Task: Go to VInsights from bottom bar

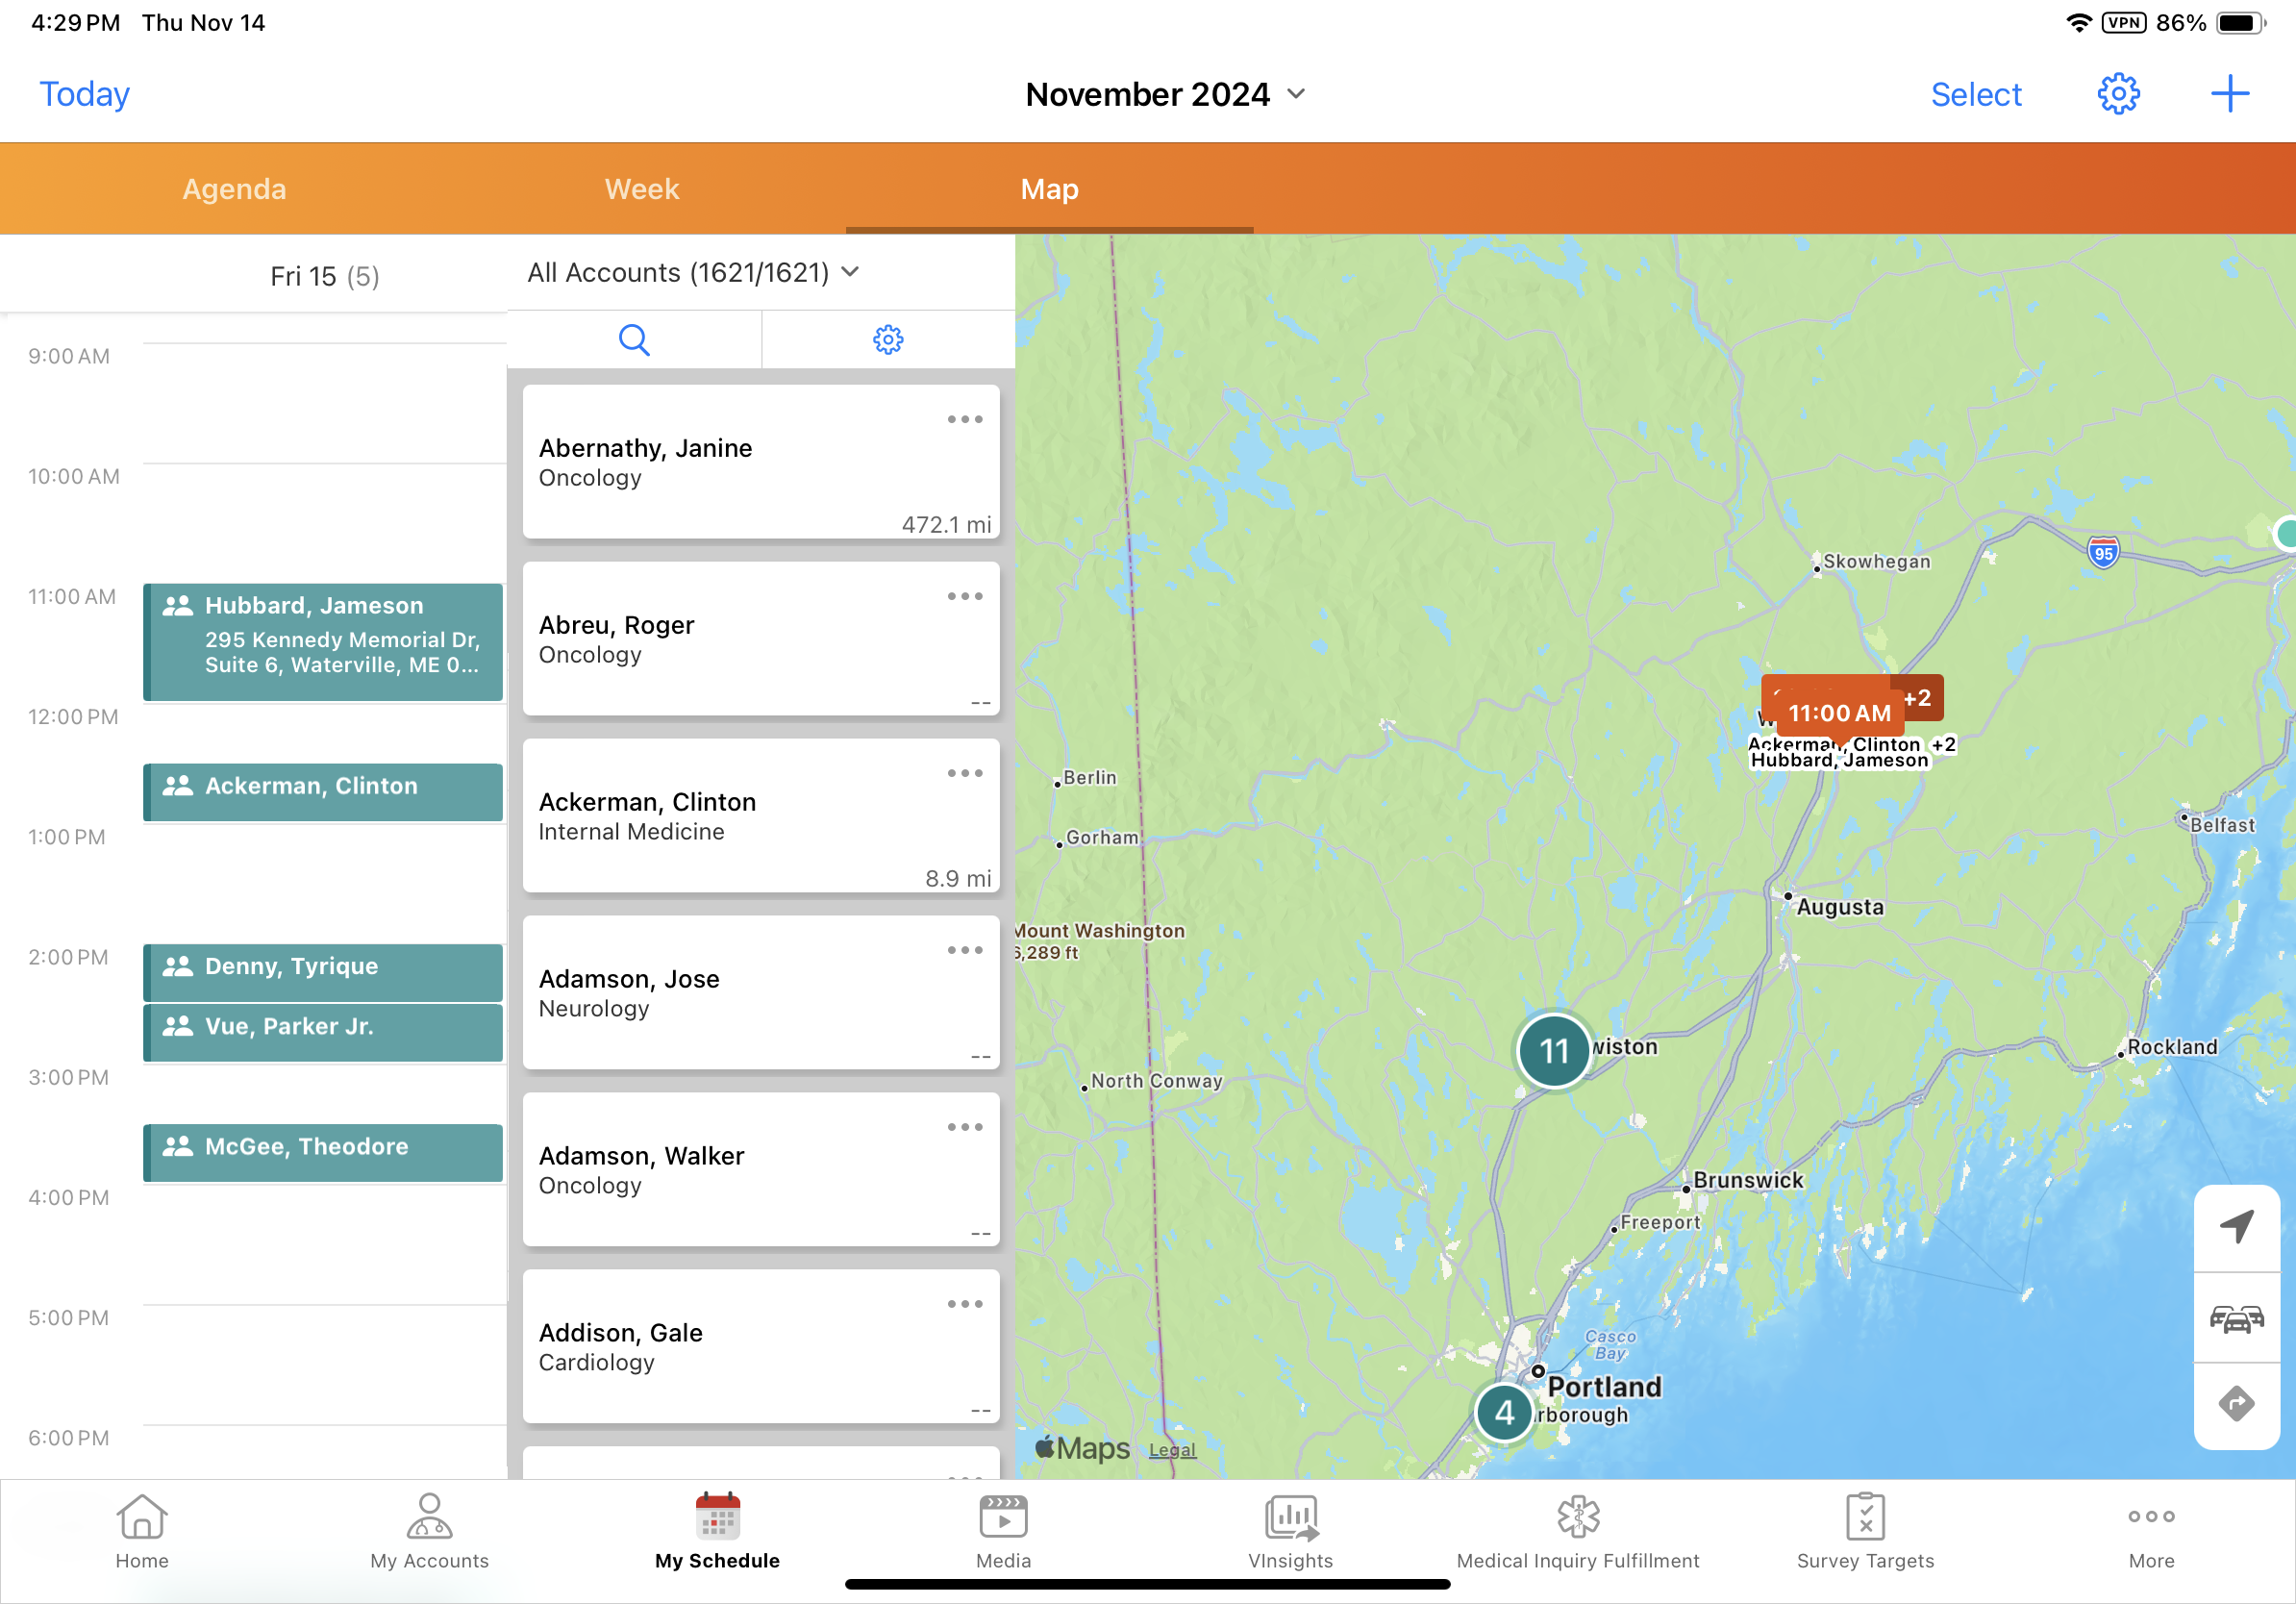Action: [x=1290, y=1532]
